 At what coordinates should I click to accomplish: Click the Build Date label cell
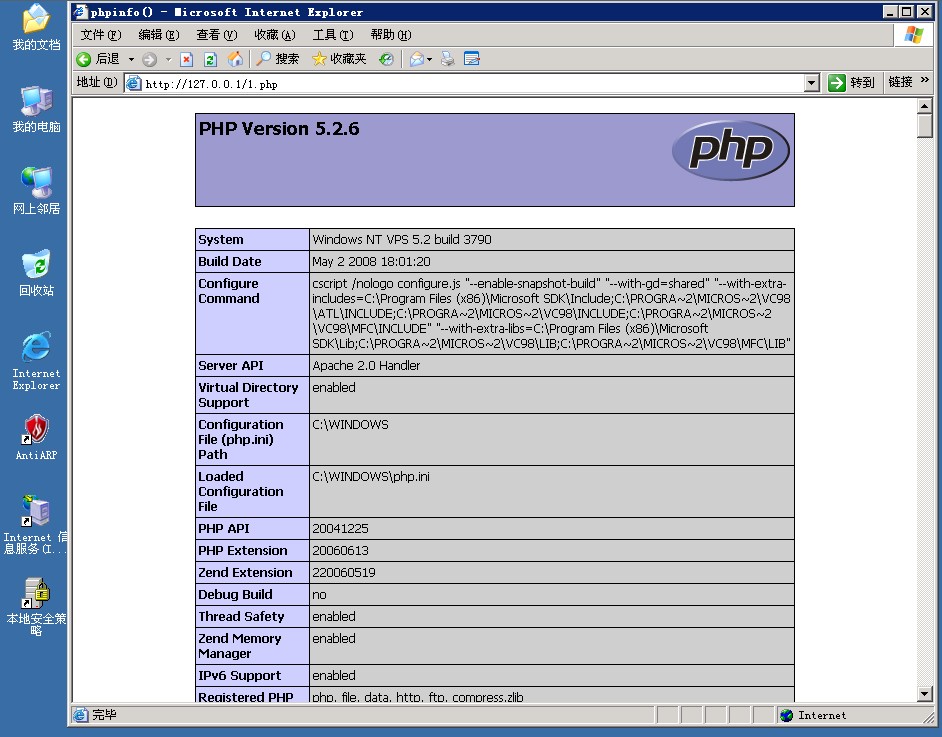tap(252, 261)
